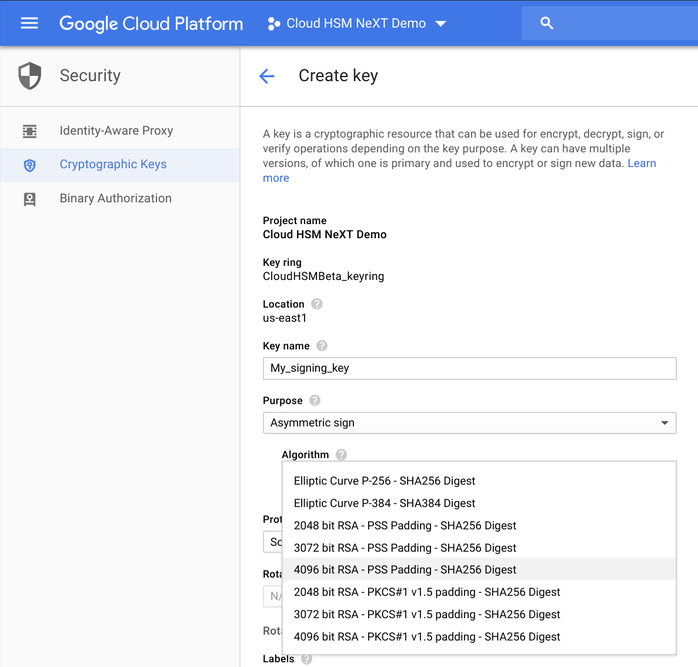Open the Cloud HSM NeXT Demo project selector
The image size is (698, 667).
coord(357,24)
